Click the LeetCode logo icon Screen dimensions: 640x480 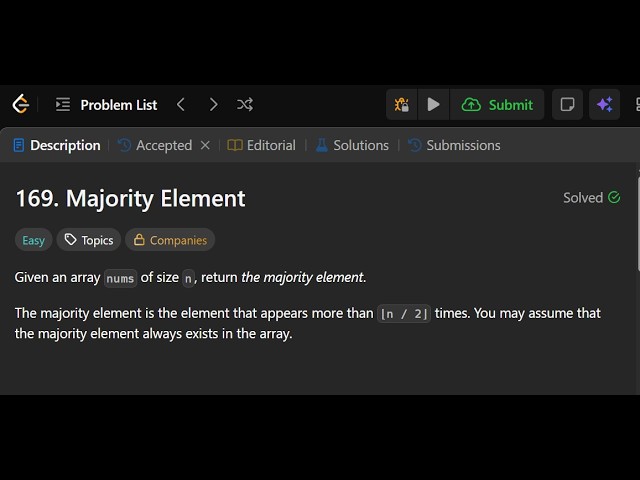[x=20, y=104]
